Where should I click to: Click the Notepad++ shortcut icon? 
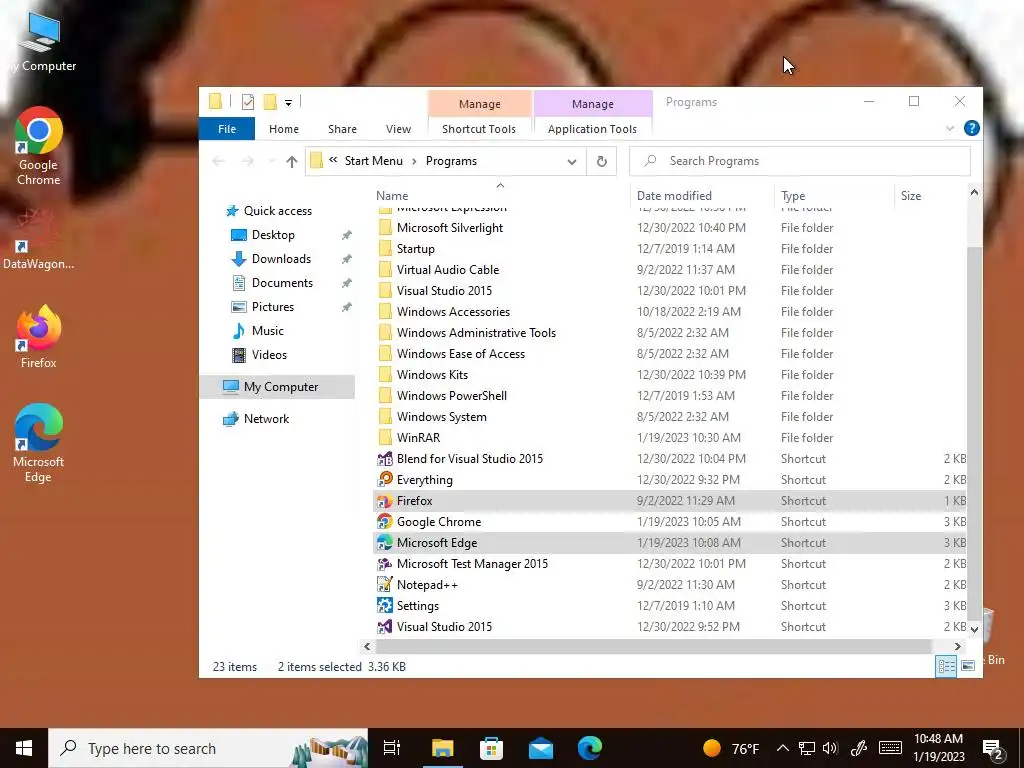click(385, 584)
